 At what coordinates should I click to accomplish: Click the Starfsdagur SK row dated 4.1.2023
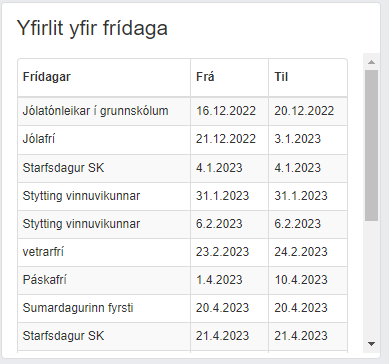point(182,168)
